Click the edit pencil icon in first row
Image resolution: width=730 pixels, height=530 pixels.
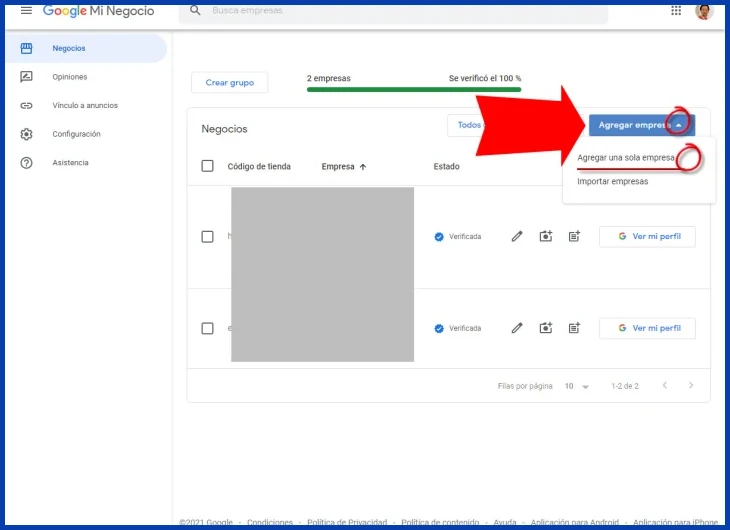coord(517,237)
